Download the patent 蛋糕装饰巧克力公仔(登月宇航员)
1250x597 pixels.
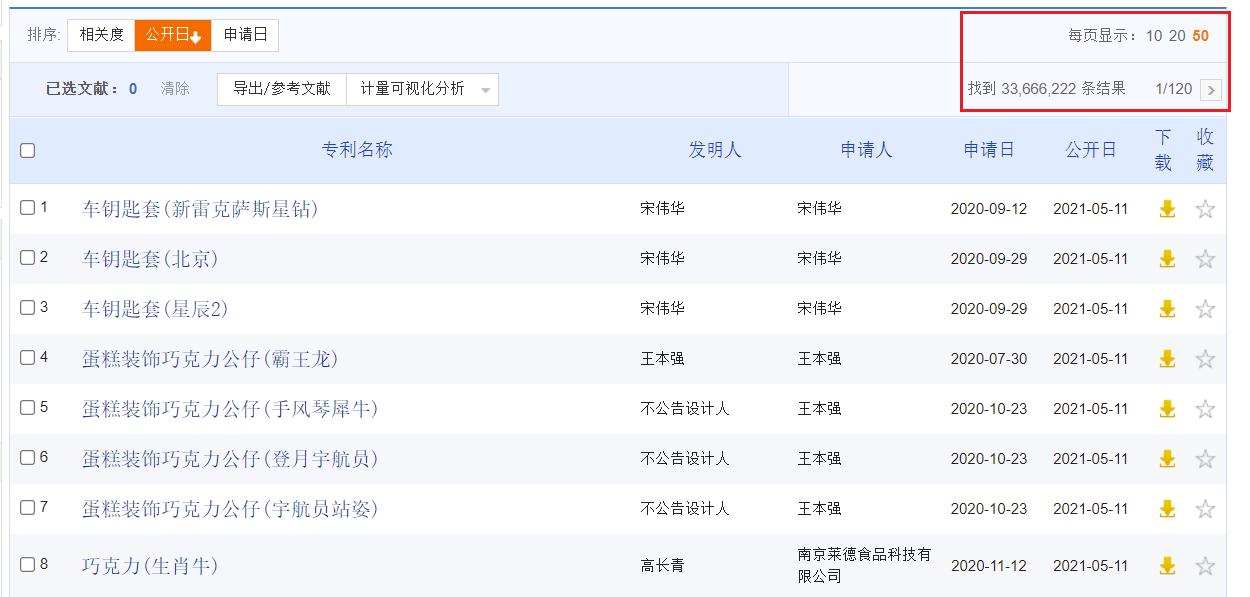pyautogui.click(x=1167, y=458)
